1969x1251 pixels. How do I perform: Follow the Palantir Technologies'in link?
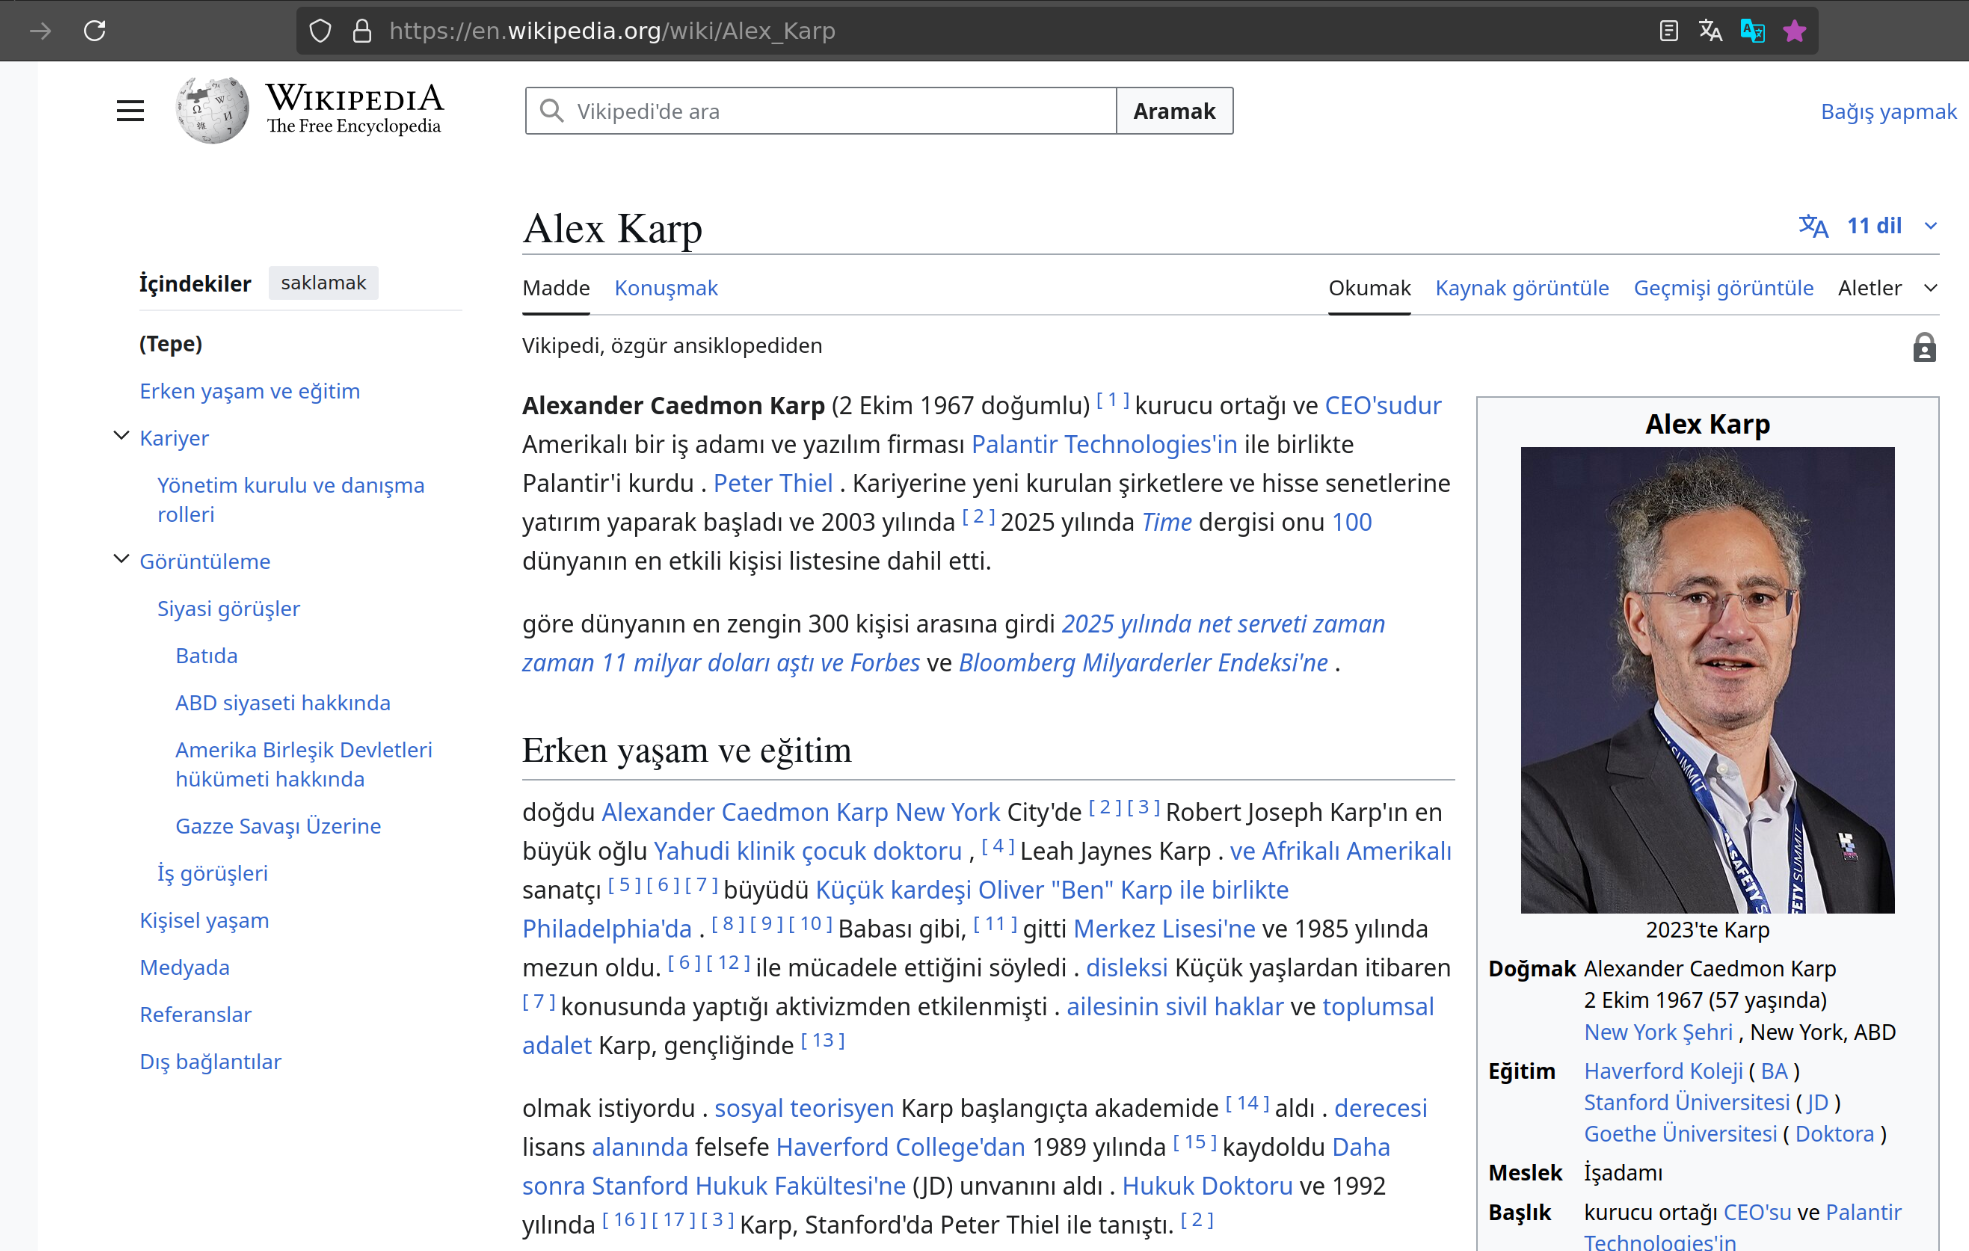(x=1104, y=444)
